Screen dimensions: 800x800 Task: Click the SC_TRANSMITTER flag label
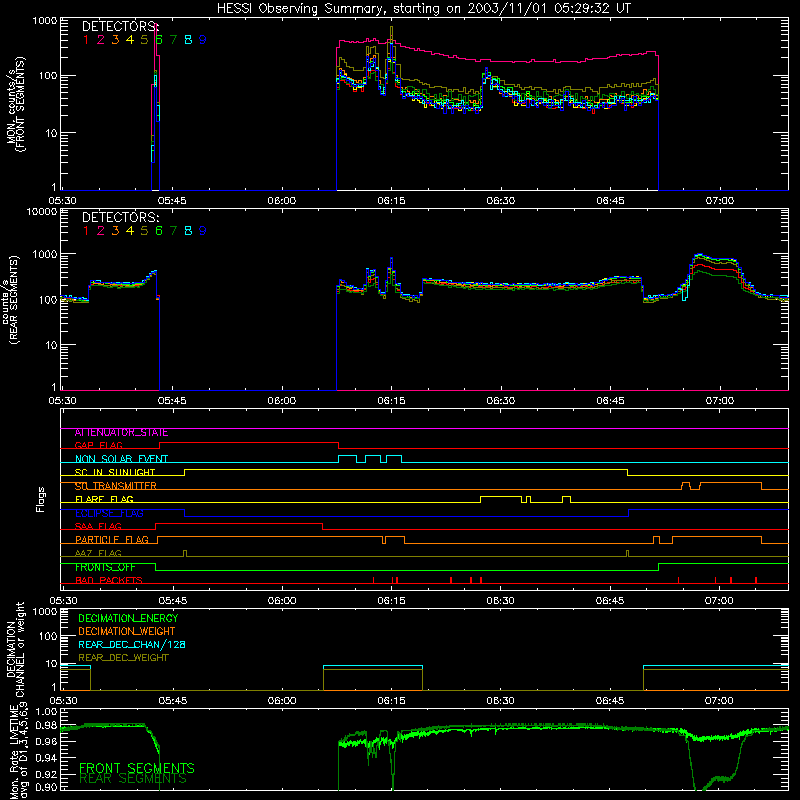(116, 486)
